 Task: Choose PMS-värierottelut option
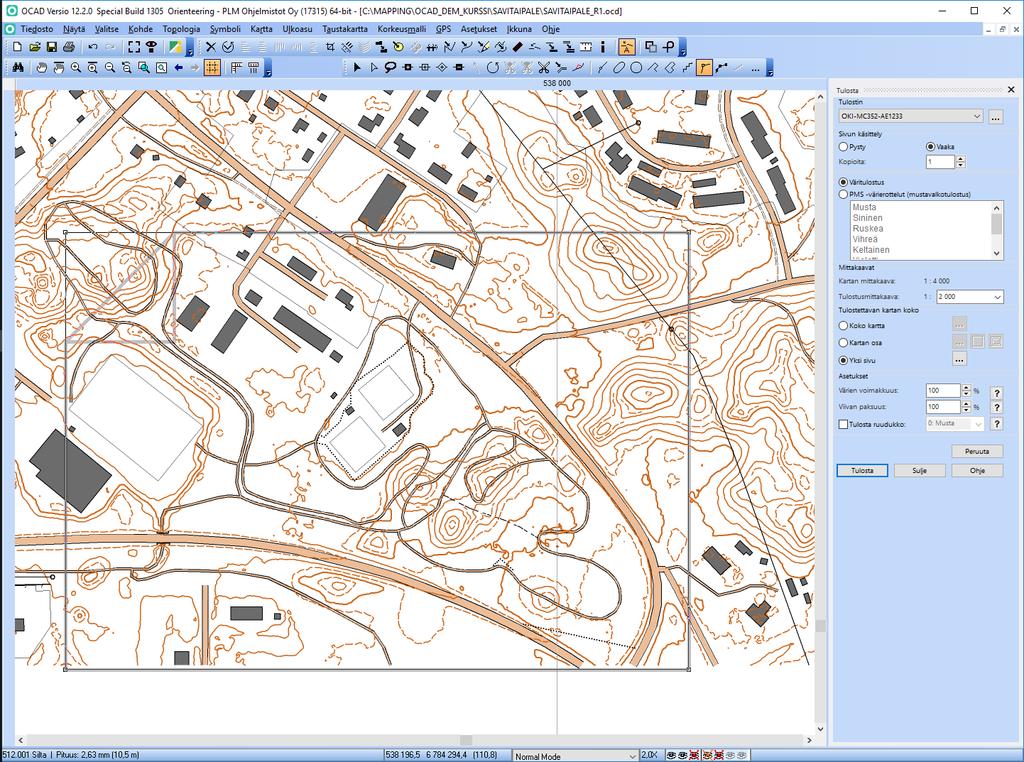point(843,195)
